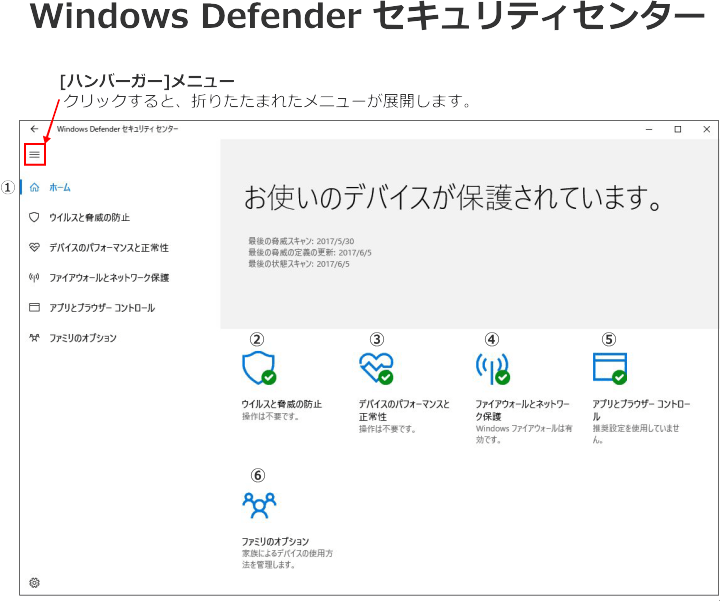Image resolution: width=720 pixels, height=601 pixels.
Task: Select ホーム in the navigation menu
Action: tap(60, 187)
